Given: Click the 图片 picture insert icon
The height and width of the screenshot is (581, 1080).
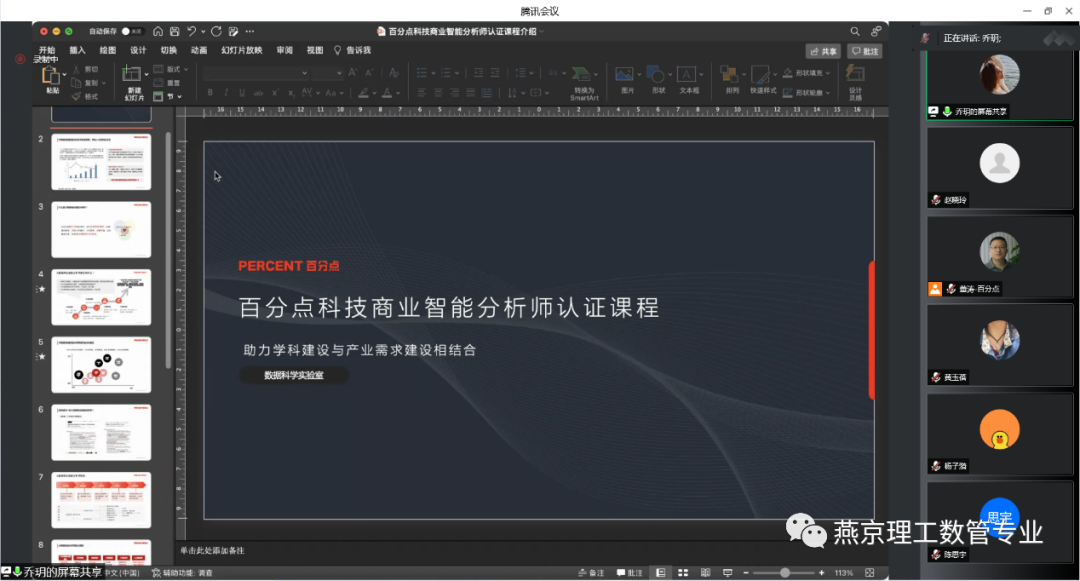Looking at the screenshot, I should coord(626,77).
